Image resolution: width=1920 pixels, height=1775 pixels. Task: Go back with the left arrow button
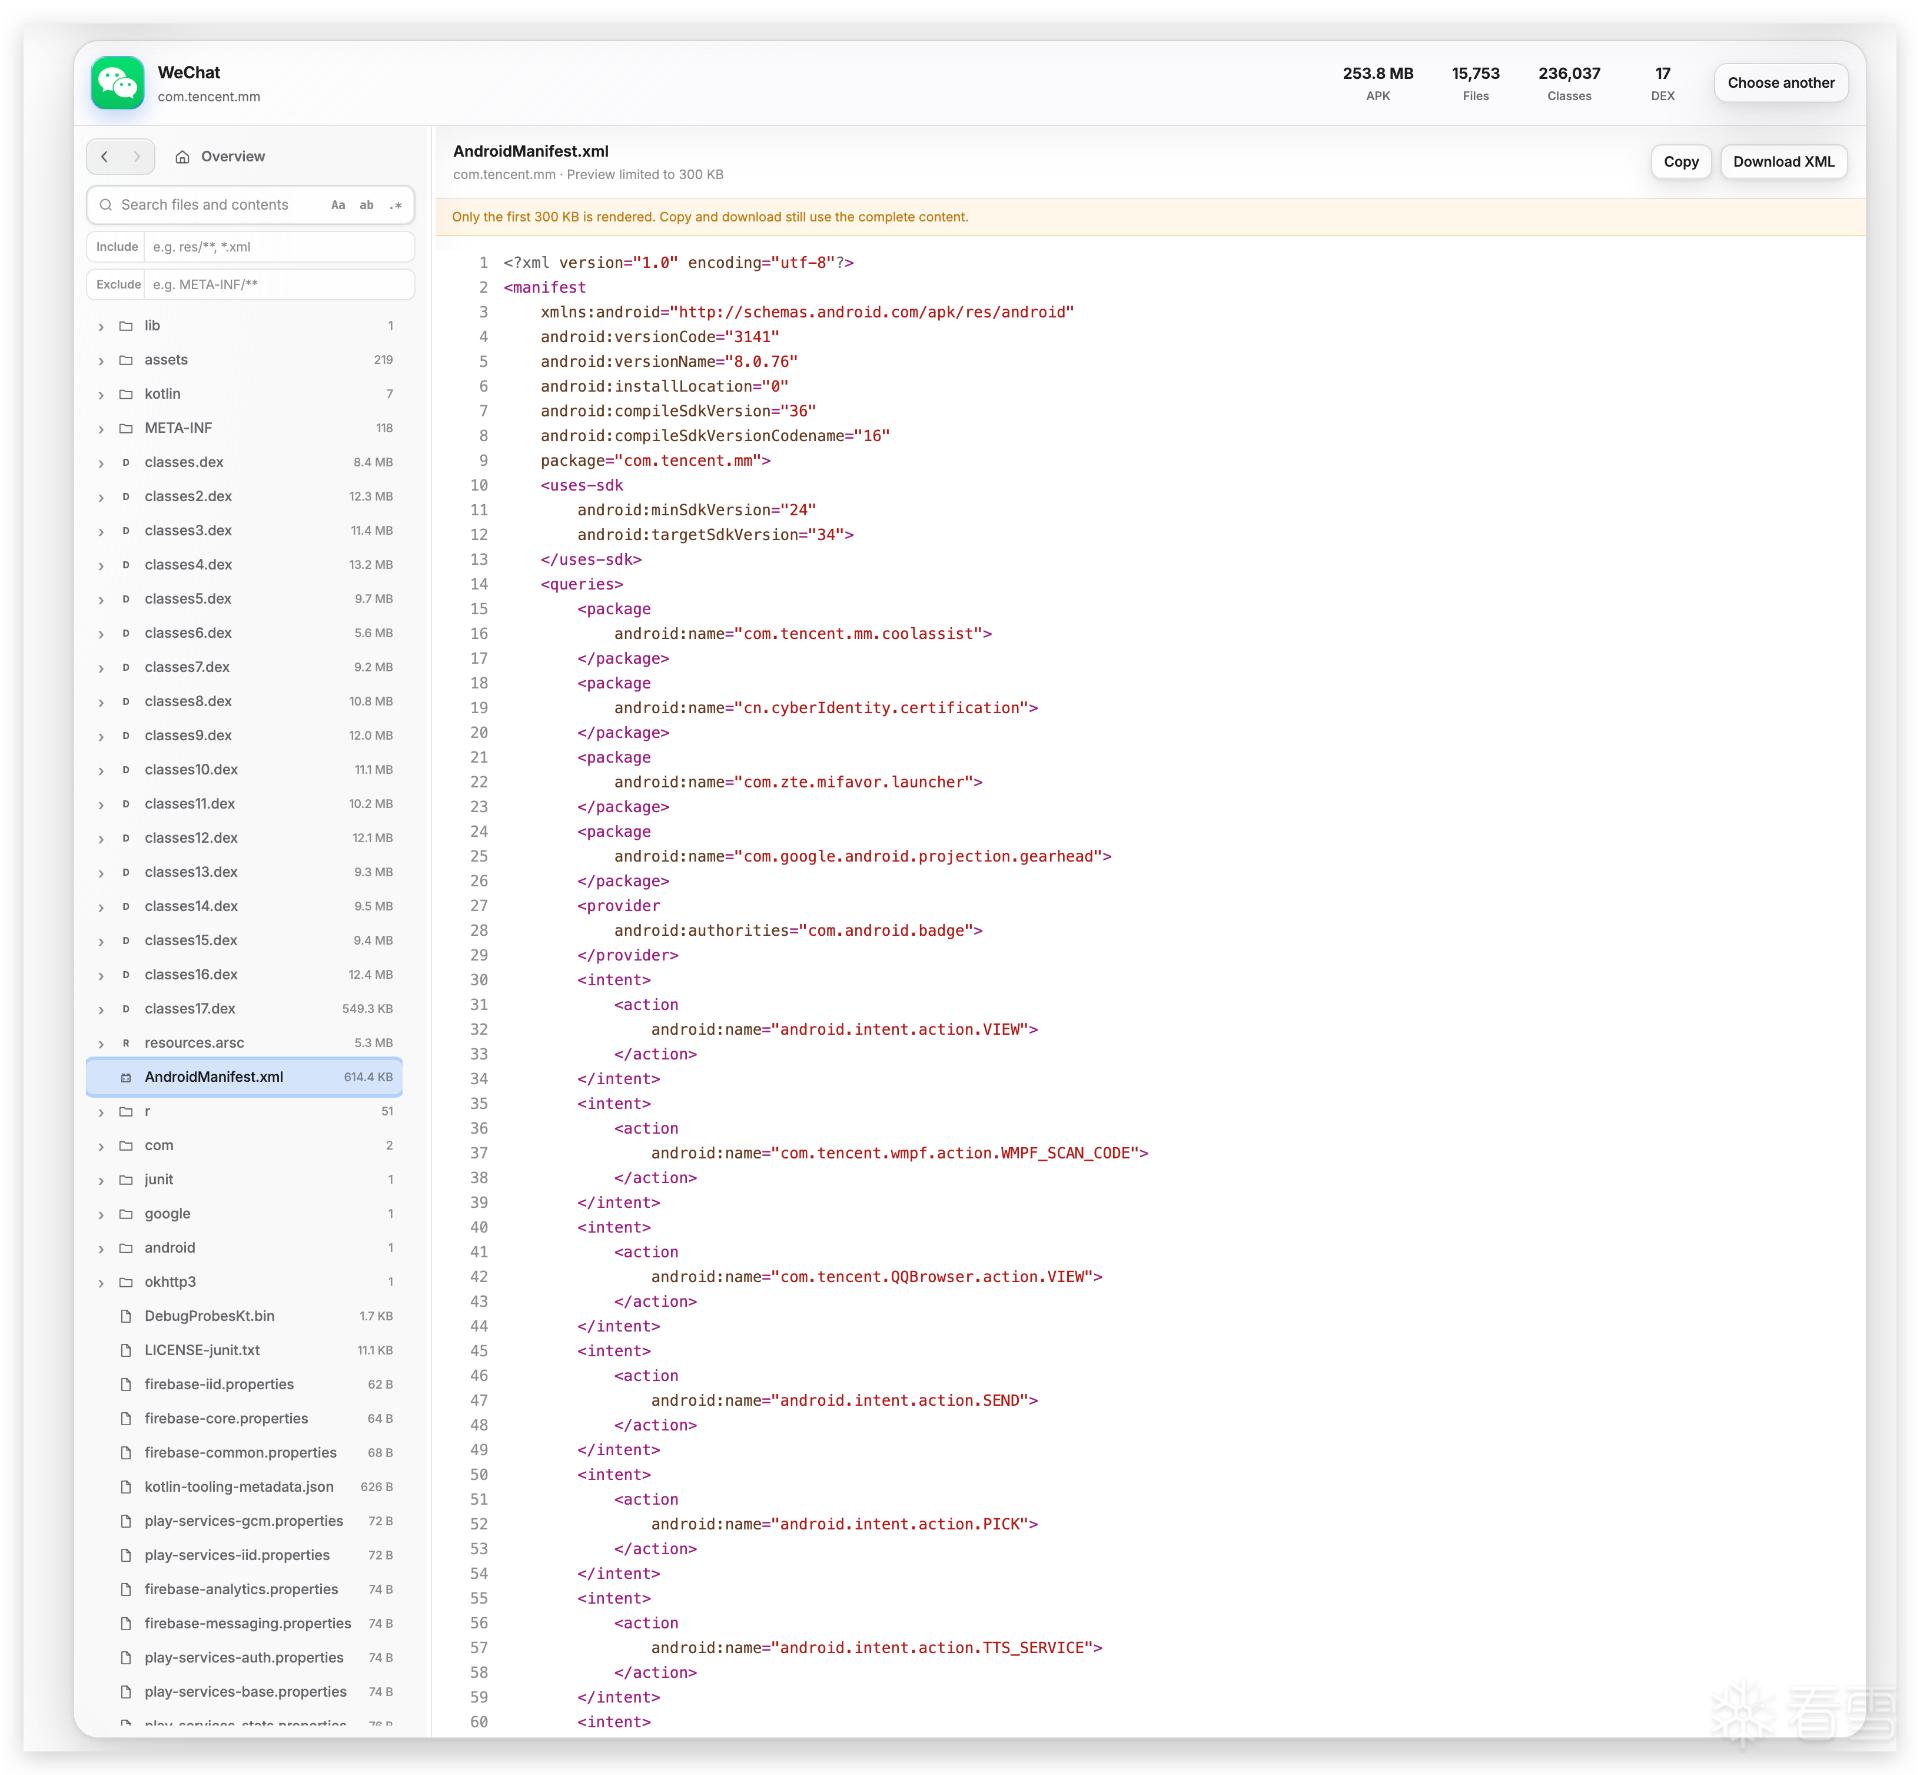(x=105, y=156)
